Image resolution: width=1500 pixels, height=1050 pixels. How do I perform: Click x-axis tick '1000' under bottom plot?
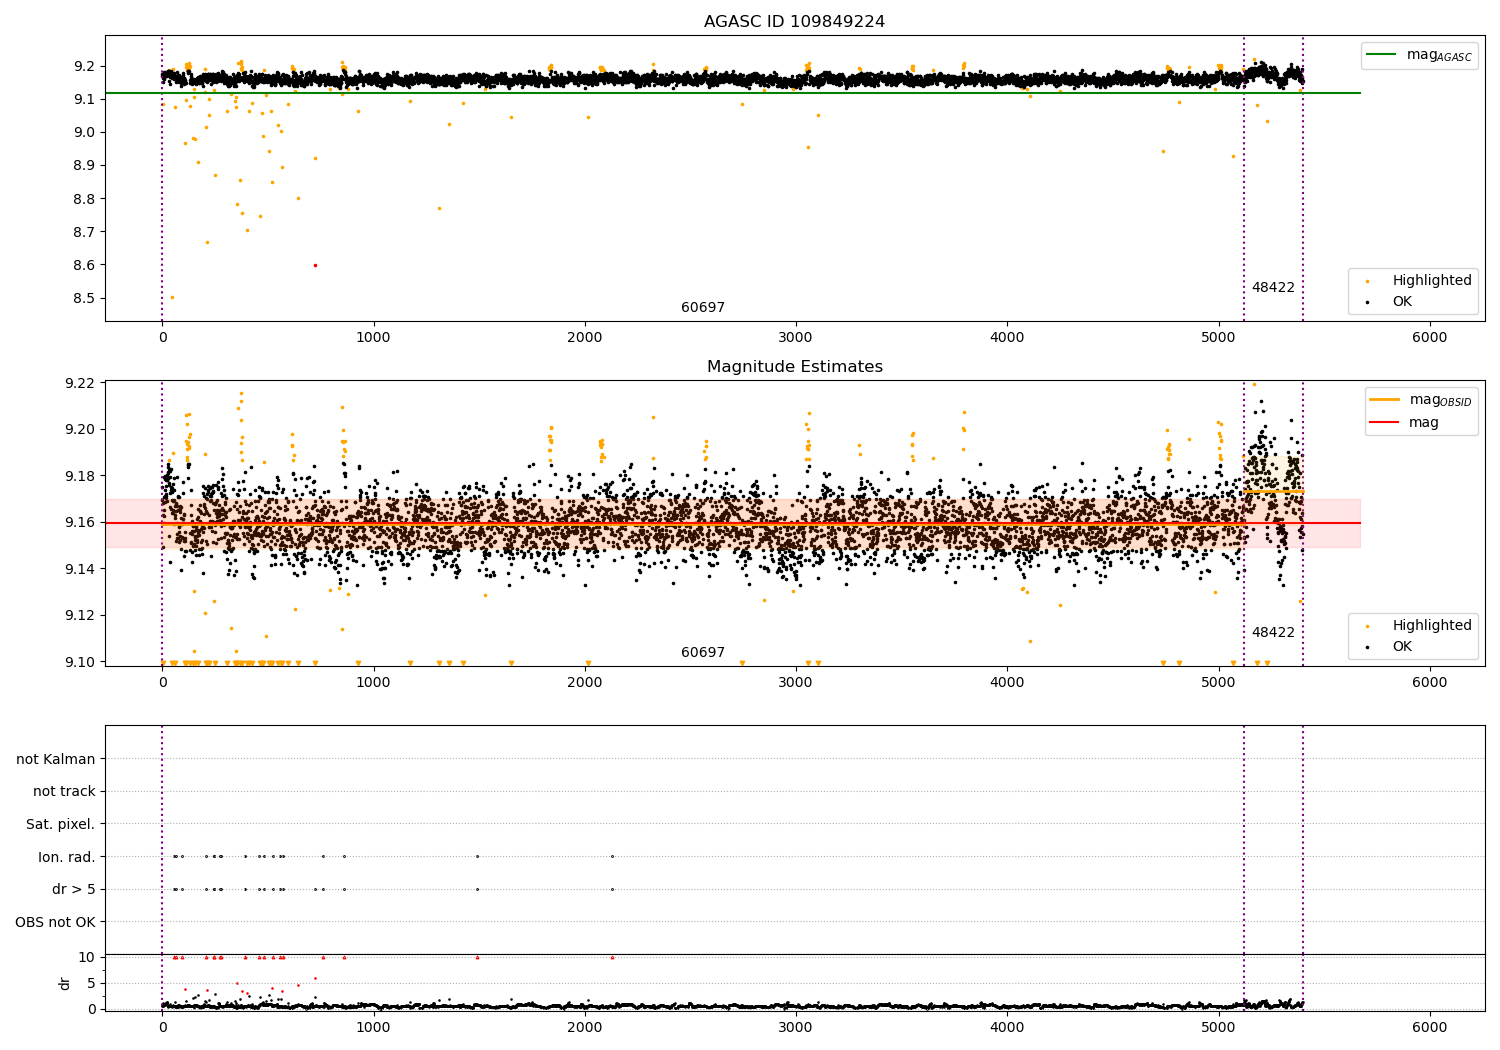pyautogui.click(x=374, y=1028)
